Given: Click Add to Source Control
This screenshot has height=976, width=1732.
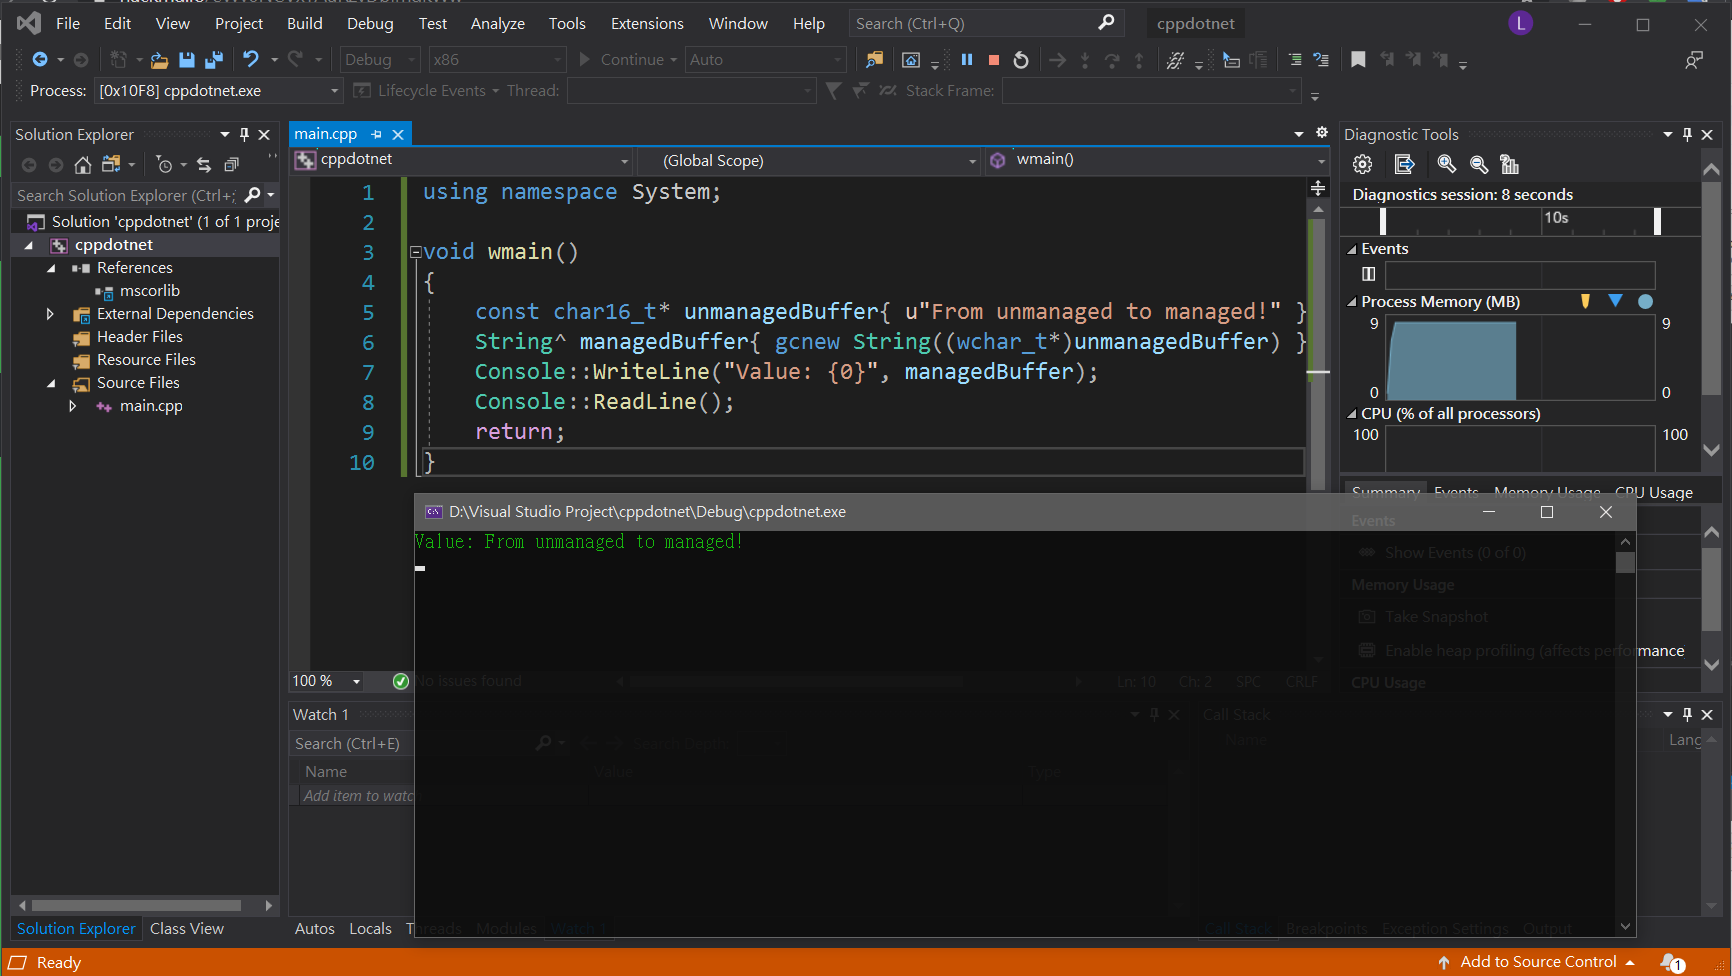Looking at the screenshot, I should (1537, 962).
